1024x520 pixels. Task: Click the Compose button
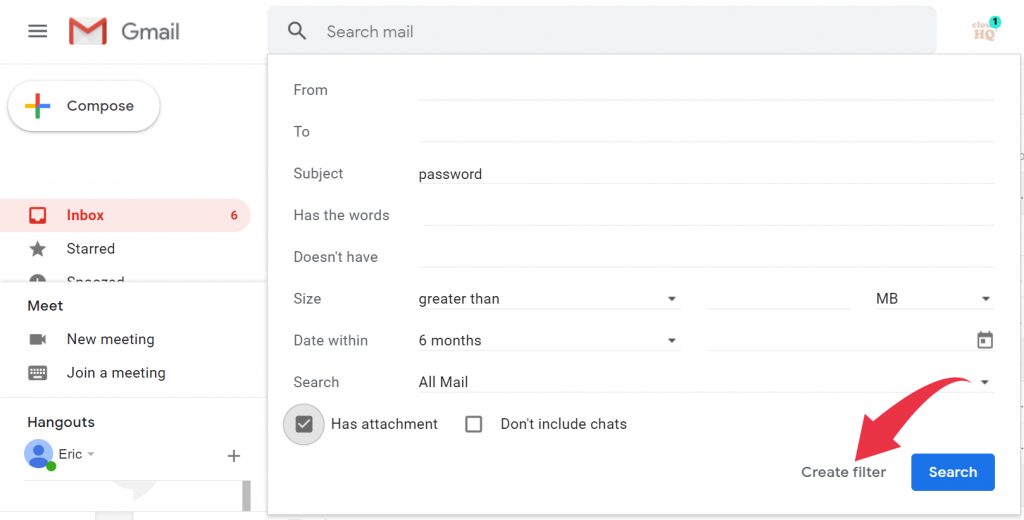tap(84, 106)
